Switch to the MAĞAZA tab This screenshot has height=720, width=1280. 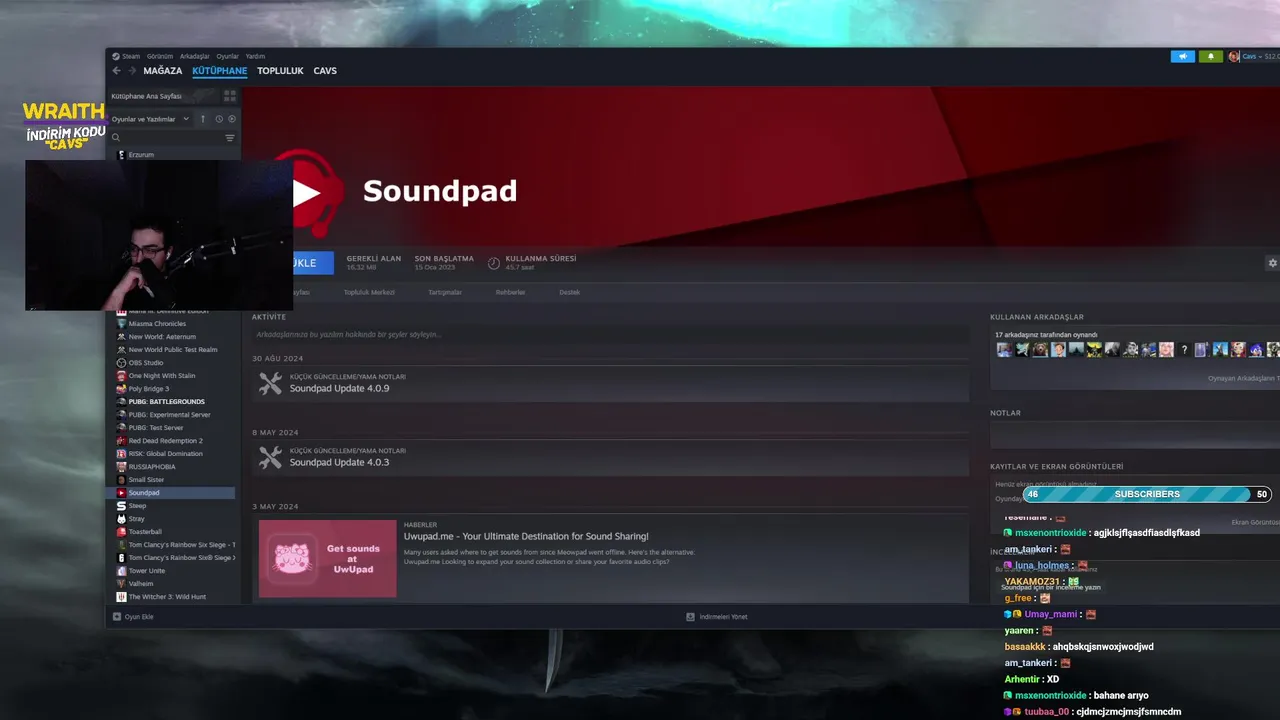[163, 71]
